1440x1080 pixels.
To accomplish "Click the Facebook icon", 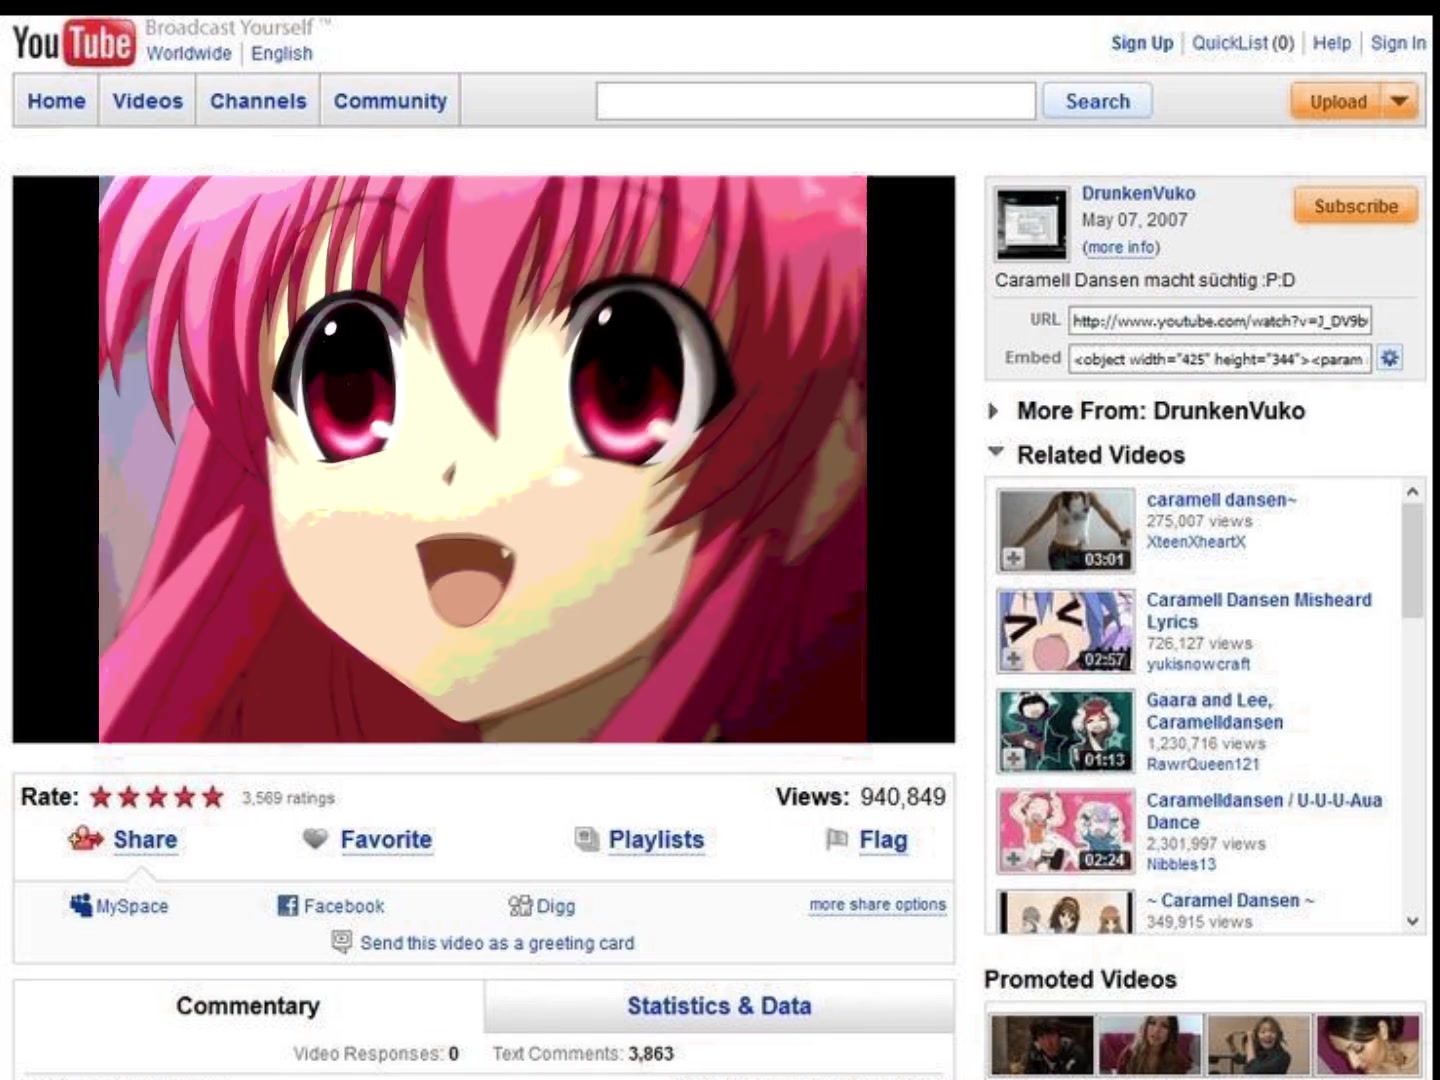I will click(x=288, y=906).
